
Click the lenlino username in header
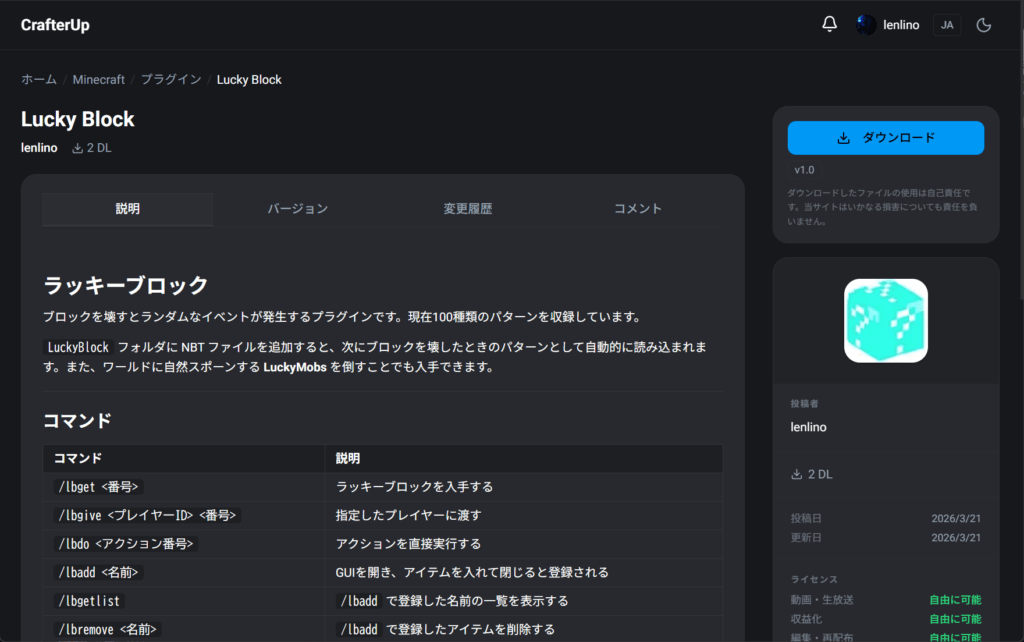click(901, 25)
